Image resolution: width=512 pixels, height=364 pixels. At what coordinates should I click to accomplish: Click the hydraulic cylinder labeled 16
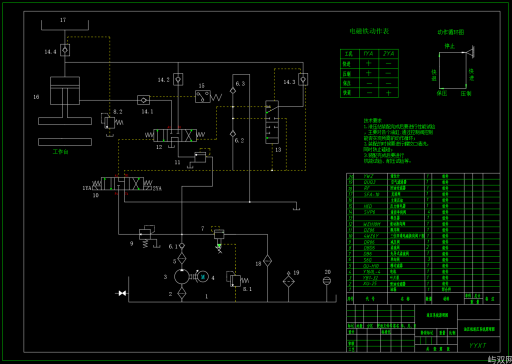pos(65,90)
